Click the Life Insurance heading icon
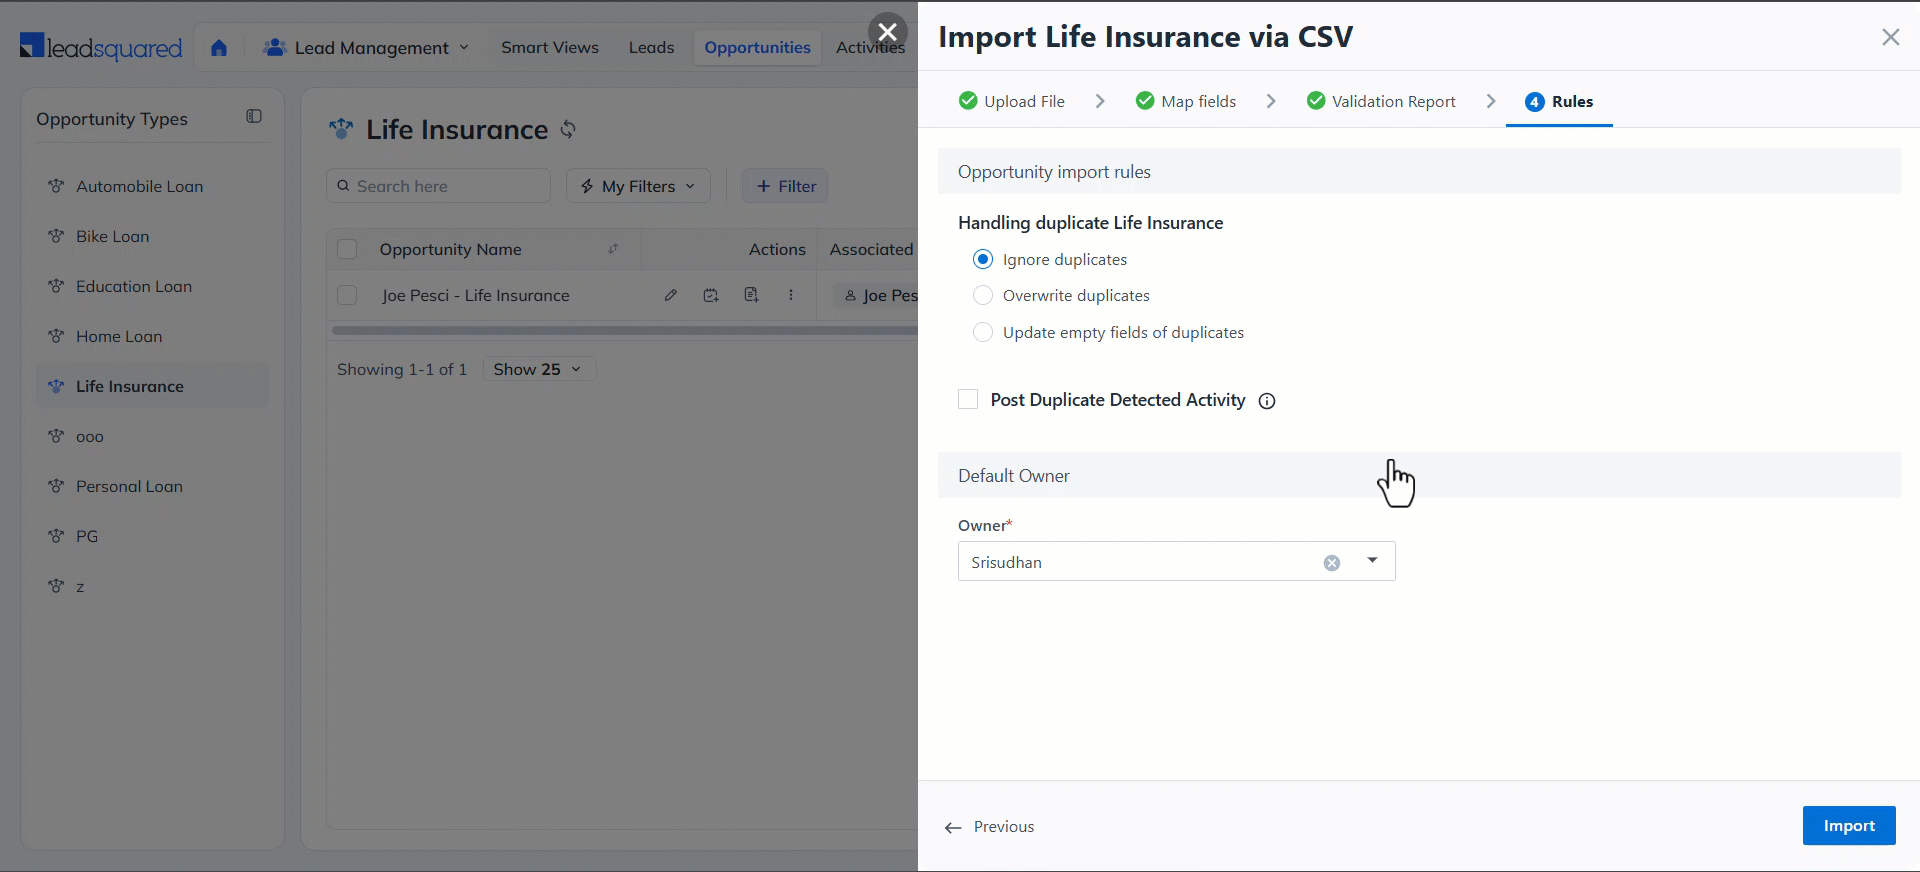The height and width of the screenshot is (872, 1920). tap(341, 129)
